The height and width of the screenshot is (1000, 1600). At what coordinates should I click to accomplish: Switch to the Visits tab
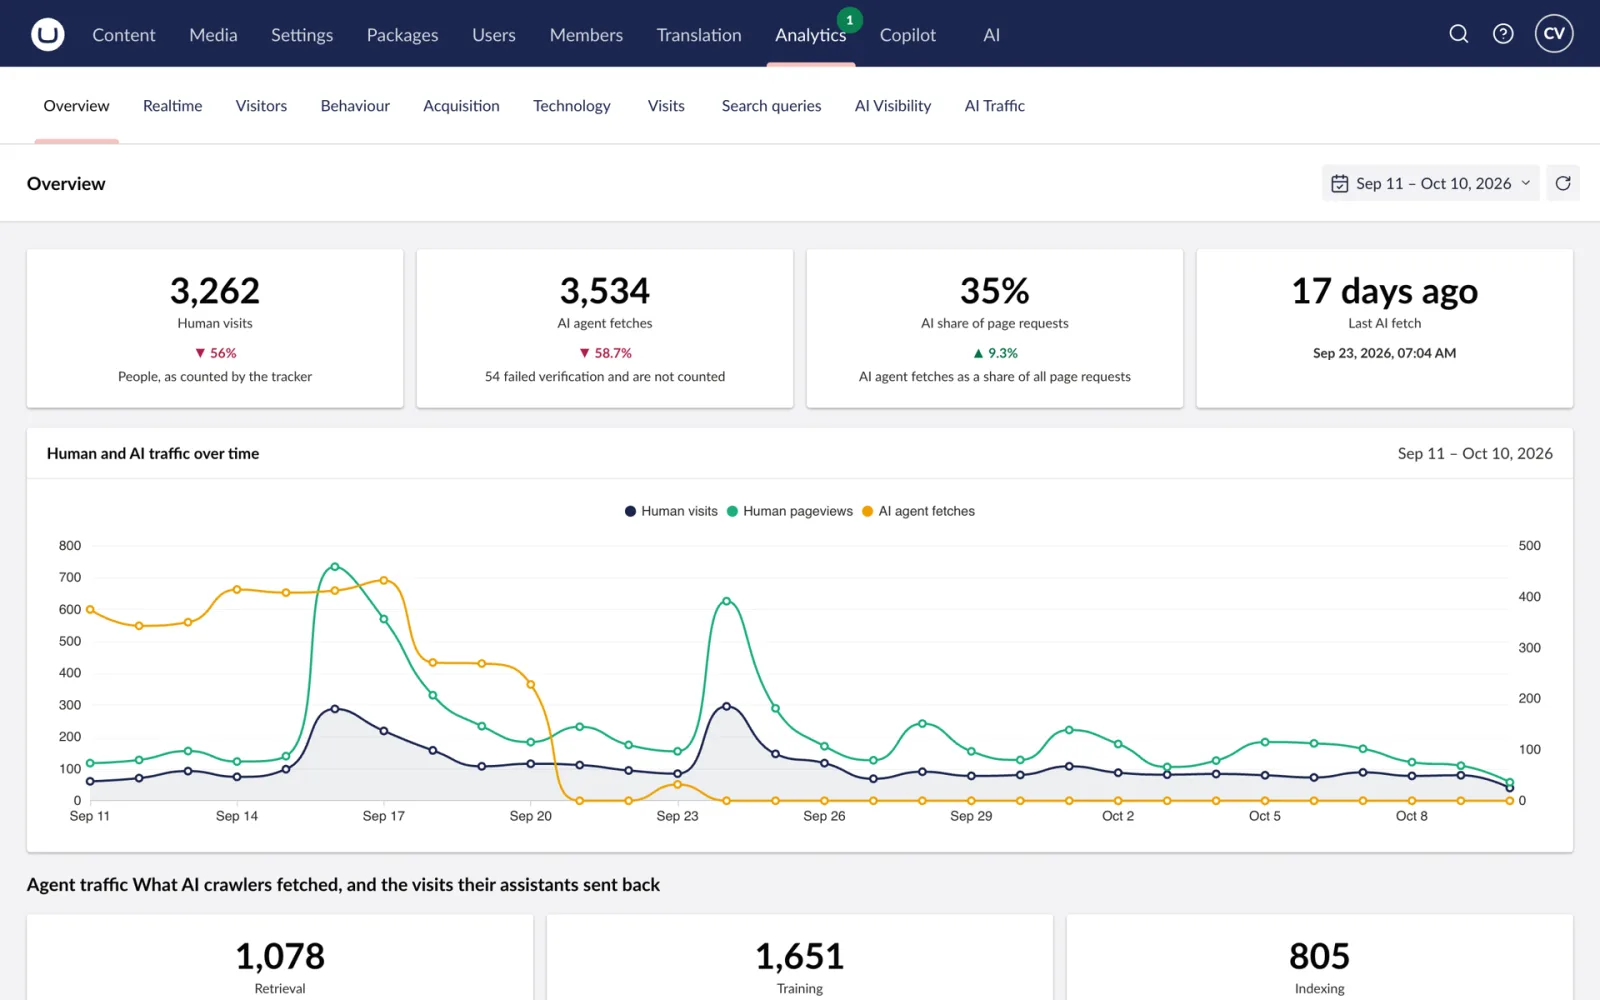666,106
